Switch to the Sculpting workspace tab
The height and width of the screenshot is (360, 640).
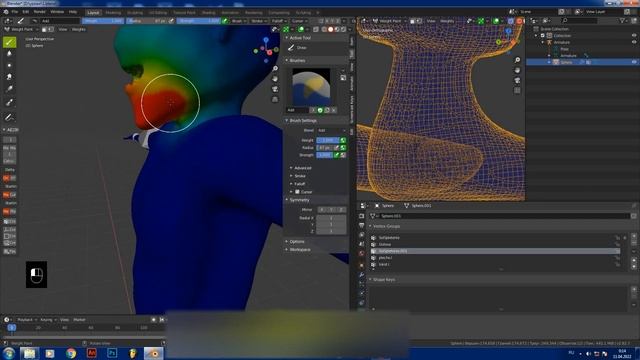[x=135, y=13]
